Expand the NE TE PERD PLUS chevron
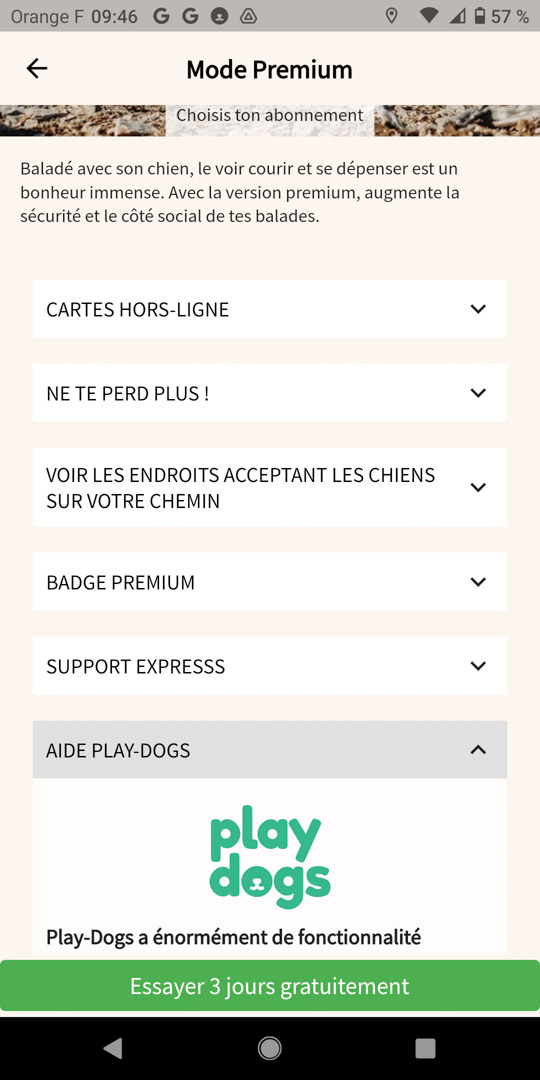The height and width of the screenshot is (1080, 540). [x=478, y=393]
